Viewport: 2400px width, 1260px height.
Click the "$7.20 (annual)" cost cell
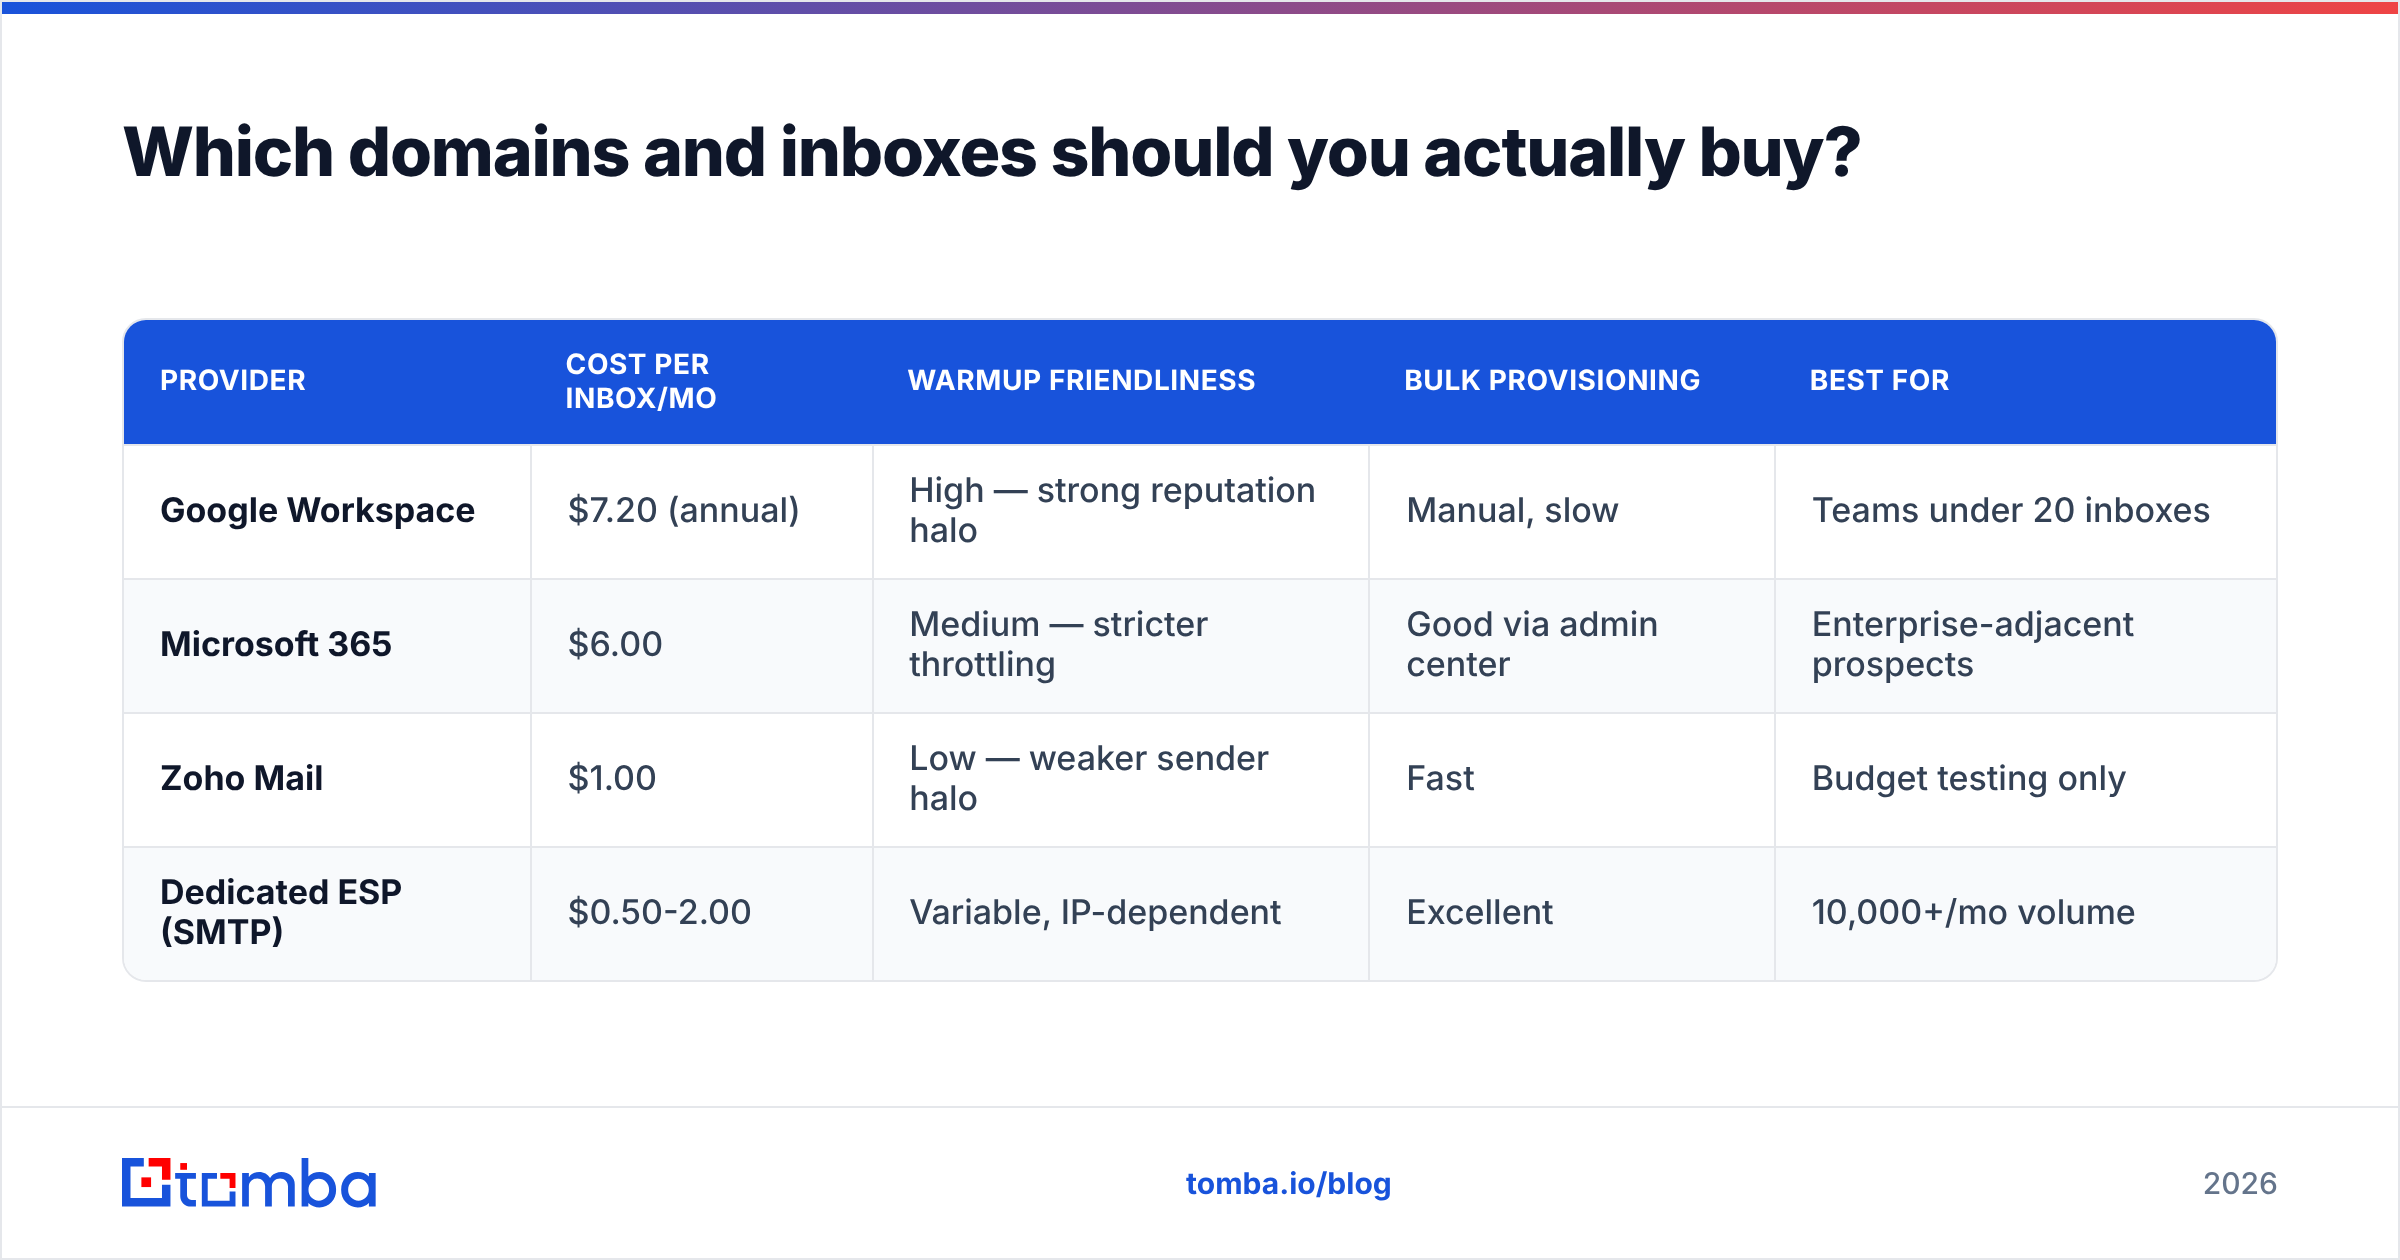702,511
